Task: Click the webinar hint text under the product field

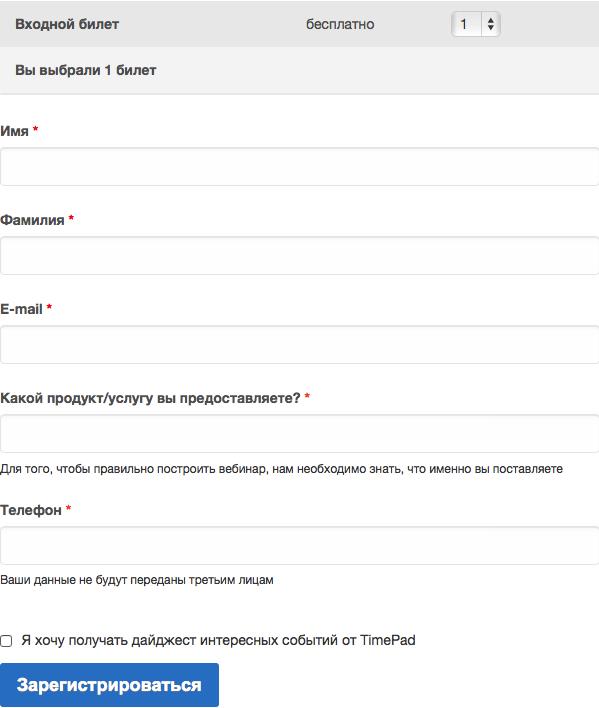Action: click(x=281, y=469)
